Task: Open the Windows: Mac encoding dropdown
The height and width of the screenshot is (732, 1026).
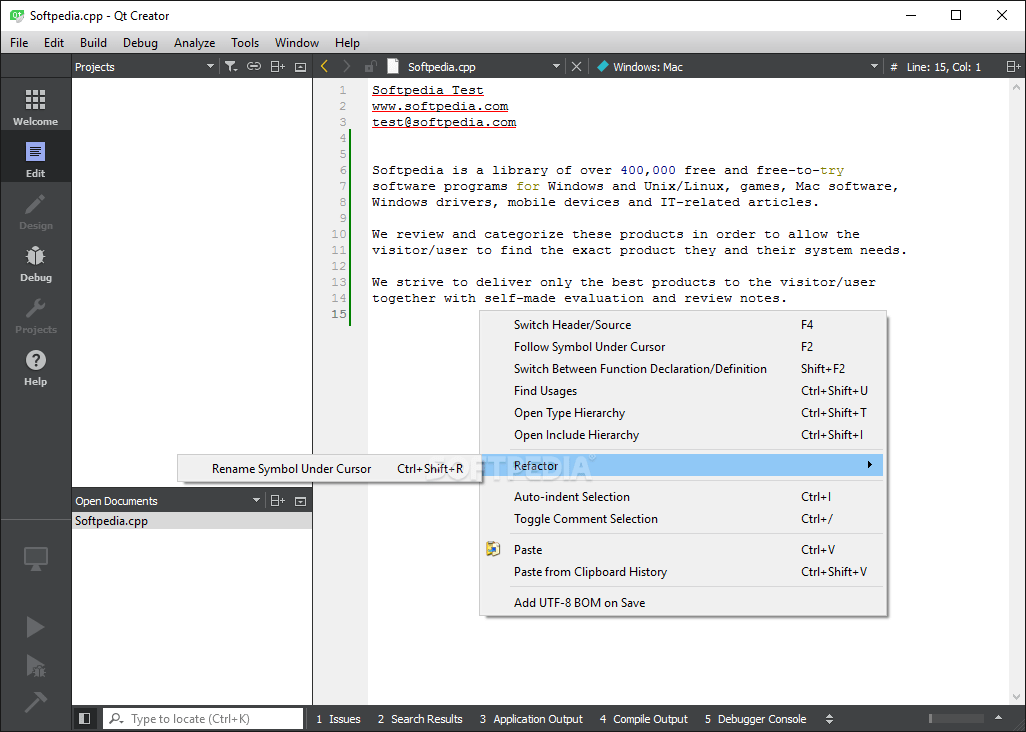Action: tap(872, 66)
